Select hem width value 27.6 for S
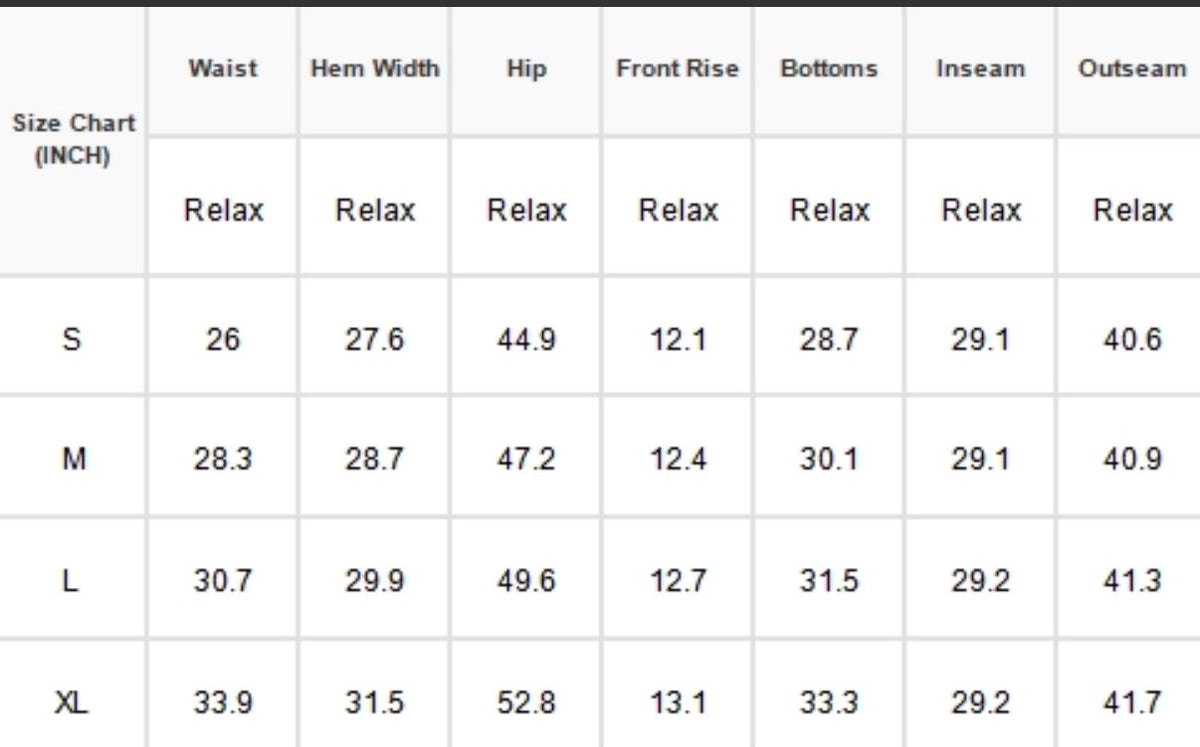Screen dimensions: 1200x747 [375, 339]
